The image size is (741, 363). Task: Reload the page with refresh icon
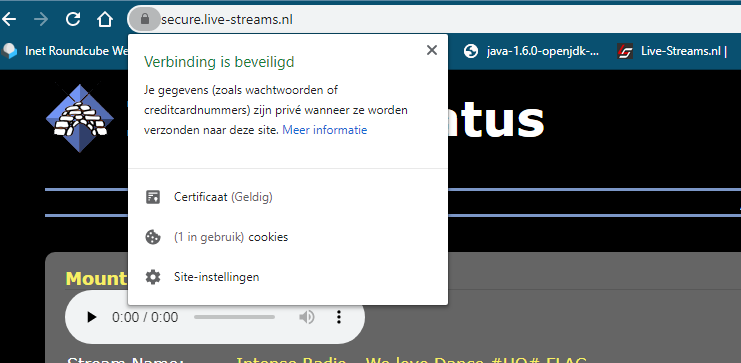click(73, 19)
